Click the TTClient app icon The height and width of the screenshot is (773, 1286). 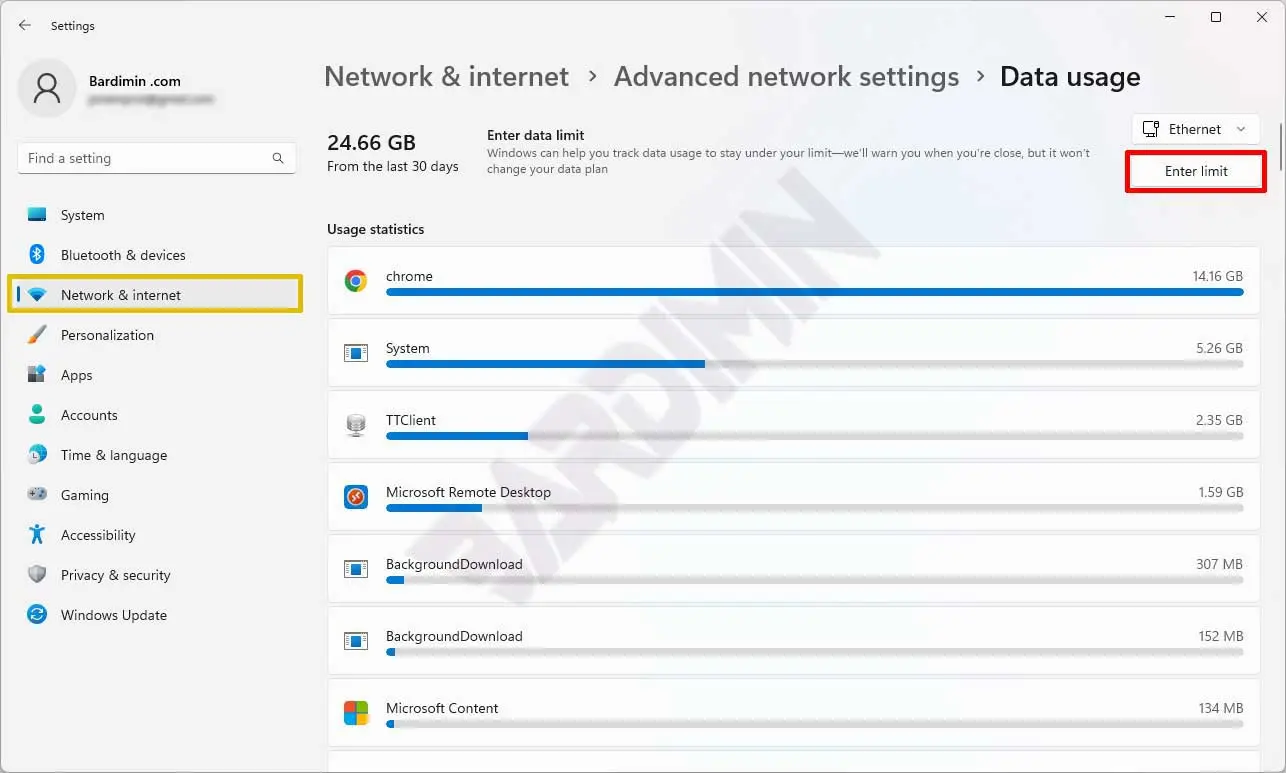pos(355,425)
